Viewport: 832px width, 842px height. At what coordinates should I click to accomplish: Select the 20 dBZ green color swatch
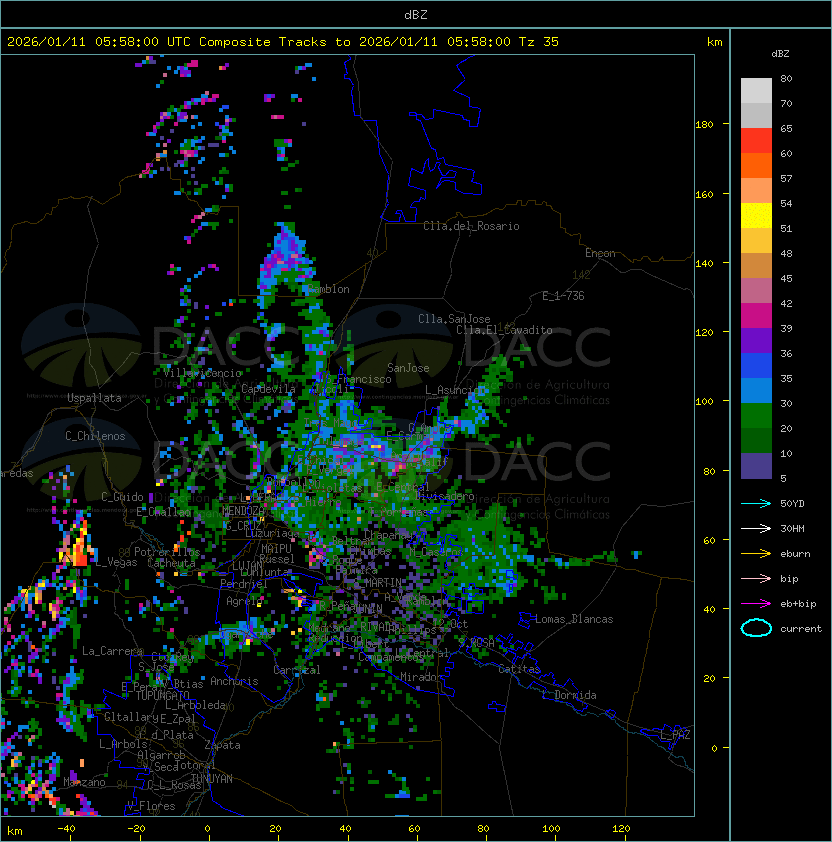(756, 440)
